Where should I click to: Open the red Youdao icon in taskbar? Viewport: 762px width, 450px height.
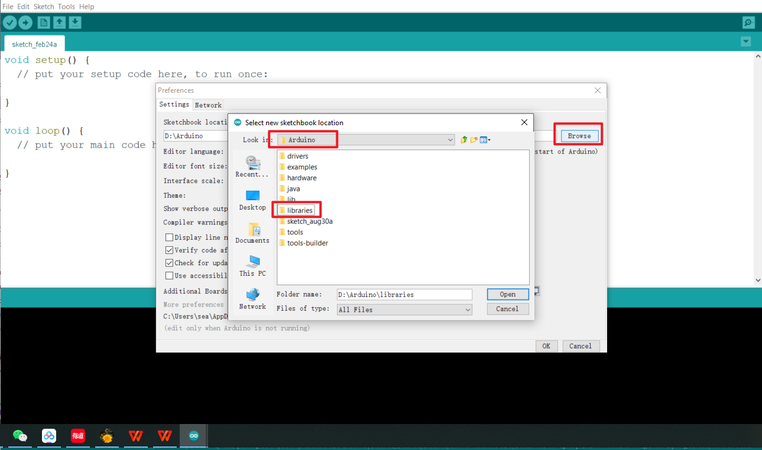pos(78,436)
